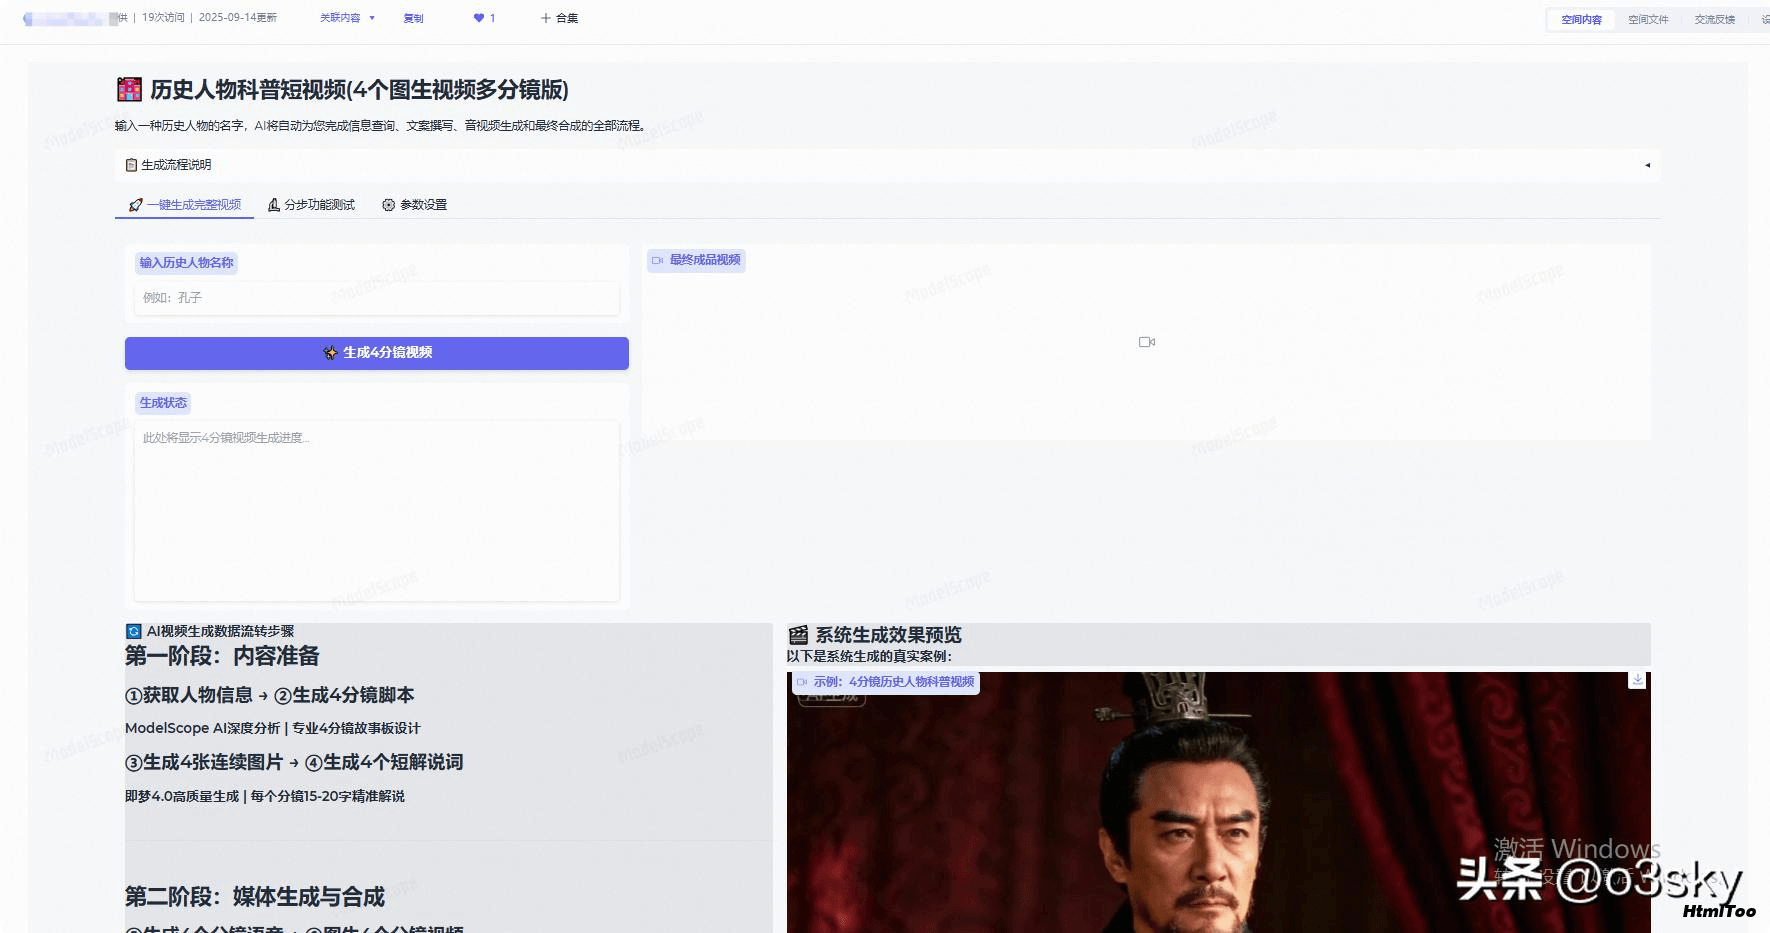
Task: Click the rocket icon beside 一键生成完整视频
Action: [136, 204]
